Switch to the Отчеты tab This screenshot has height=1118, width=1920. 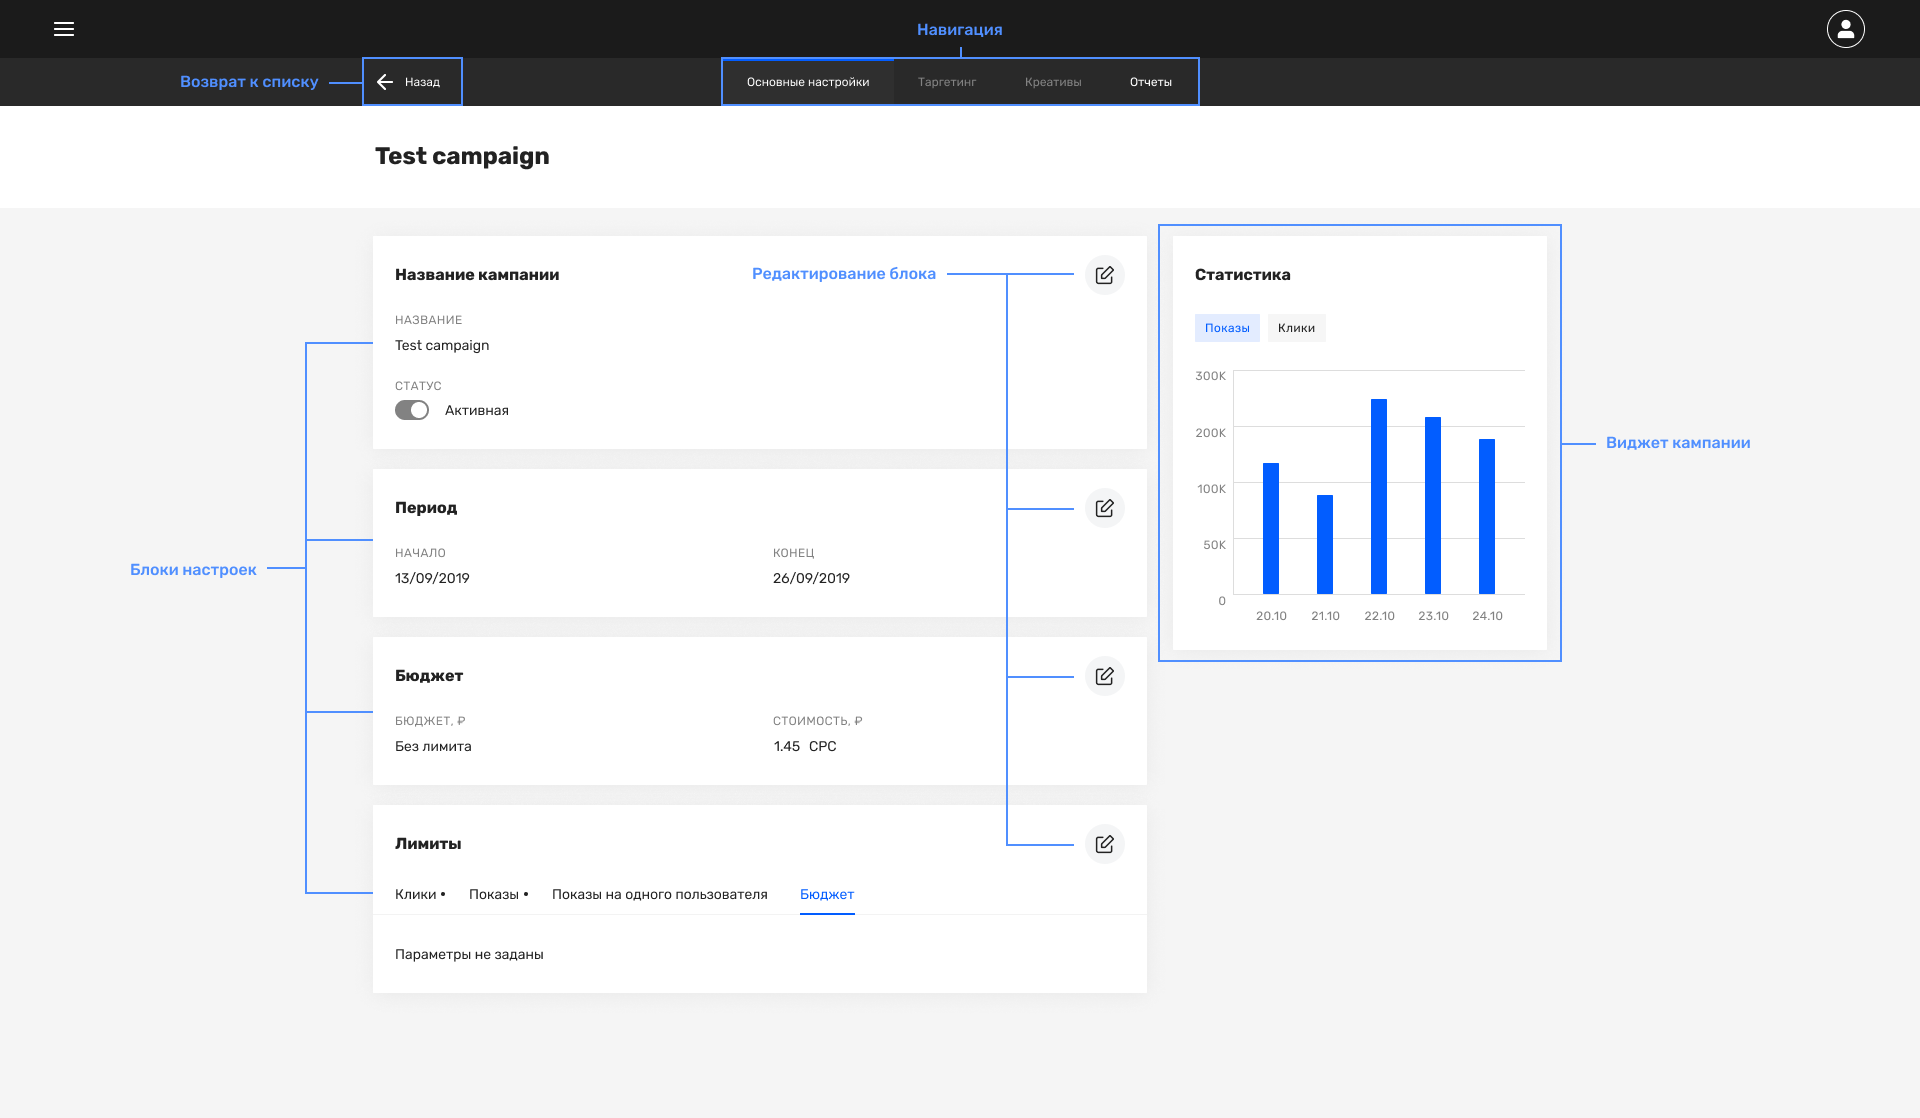(x=1151, y=82)
